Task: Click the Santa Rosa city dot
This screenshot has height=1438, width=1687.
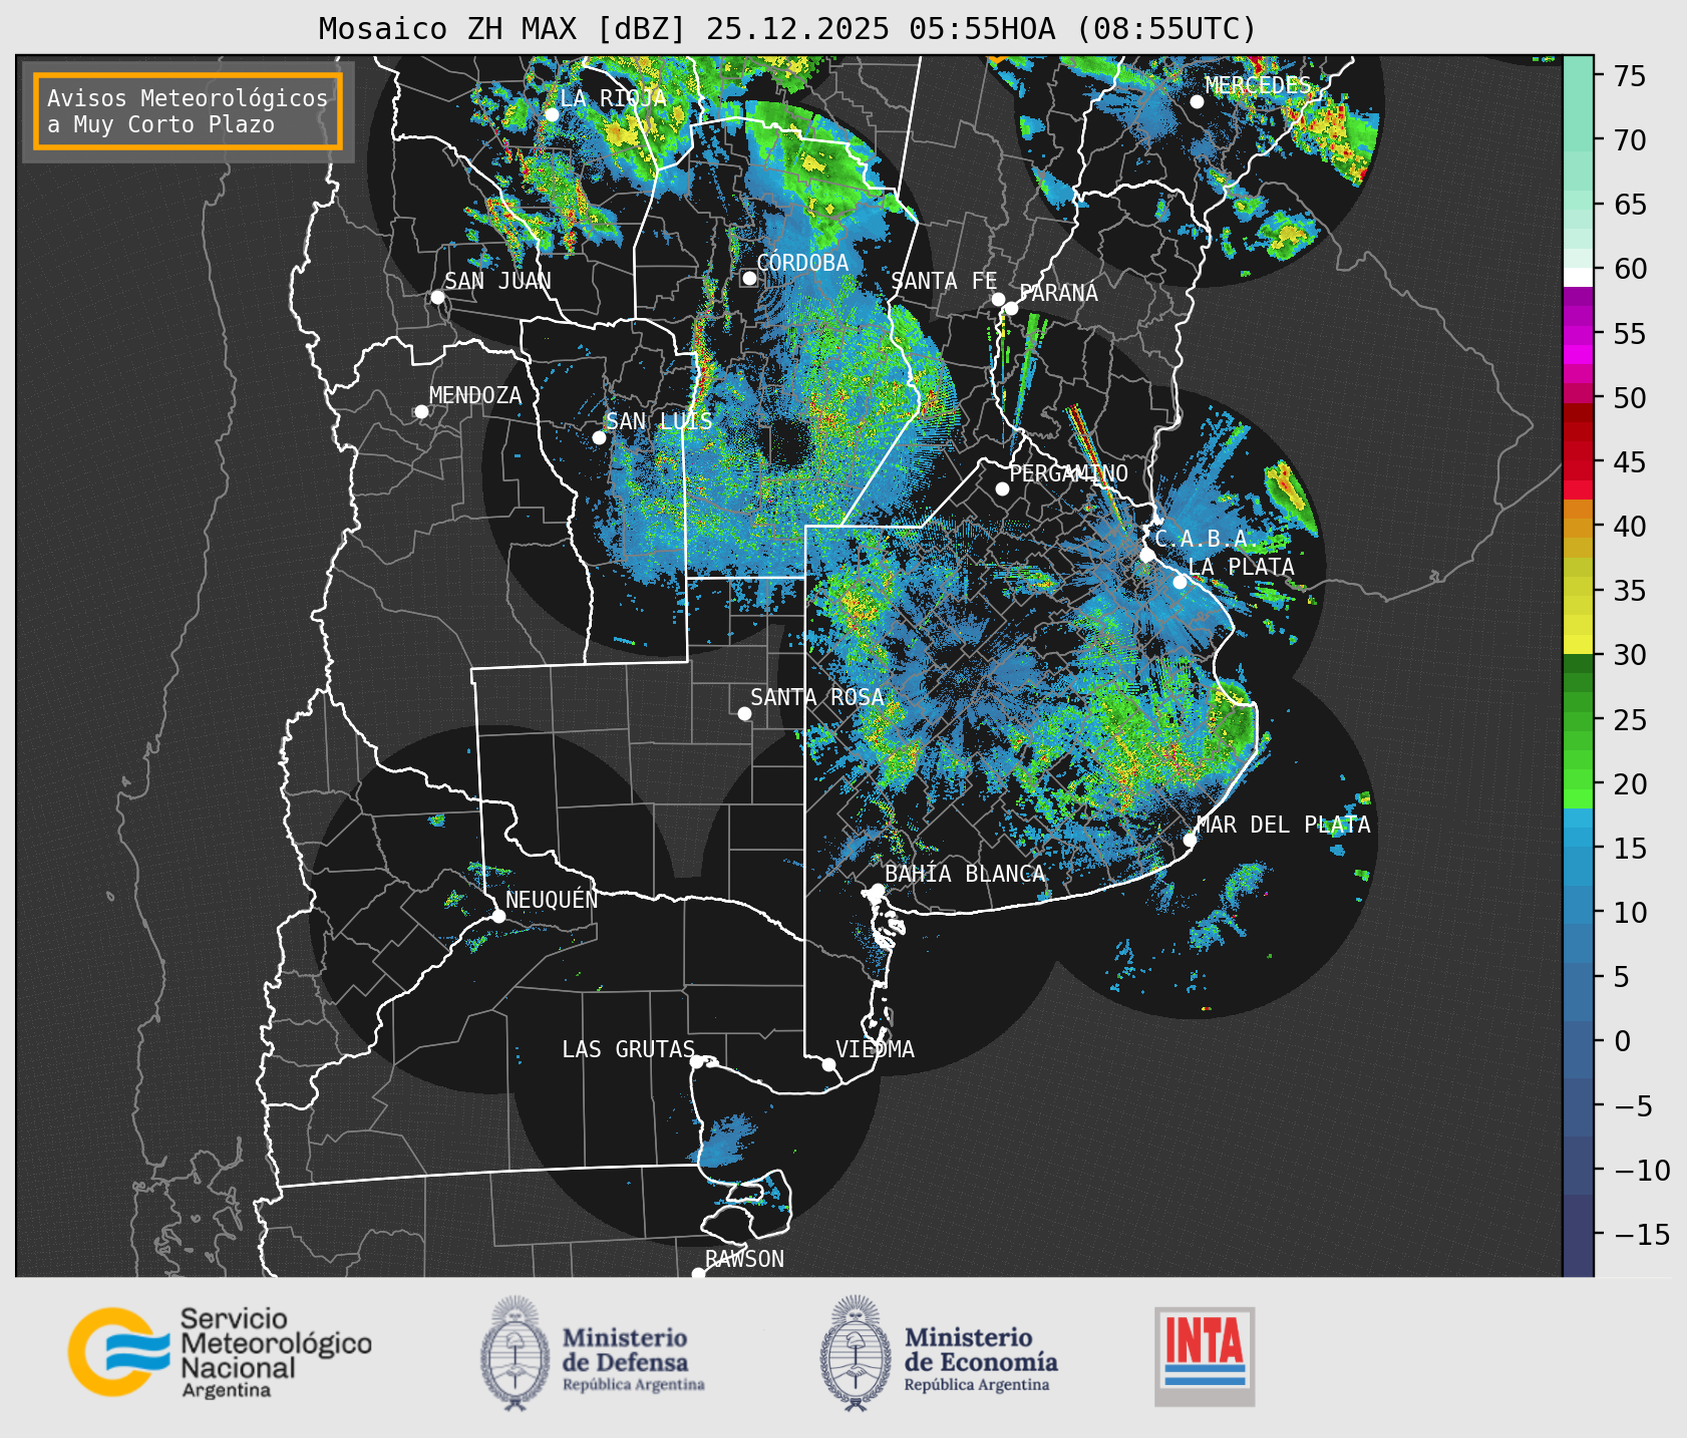Action: tap(744, 713)
